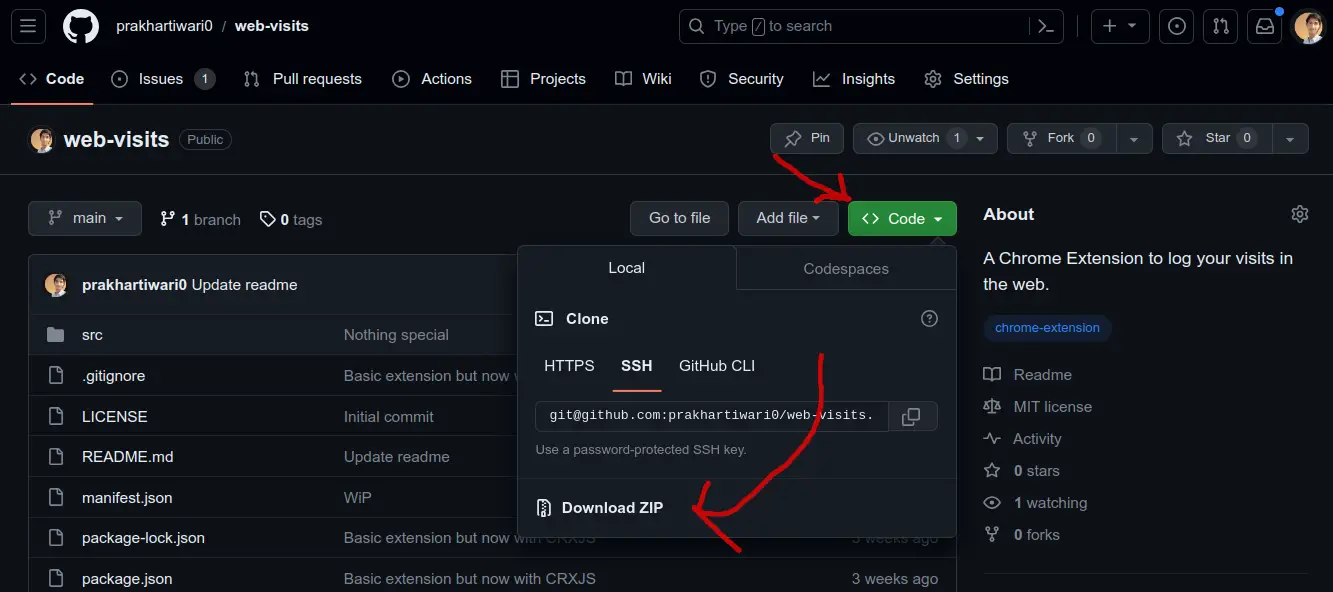Open the create new plus dropdown
This screenshot has width=1333, height=592.
click(x=1119, y=26)
